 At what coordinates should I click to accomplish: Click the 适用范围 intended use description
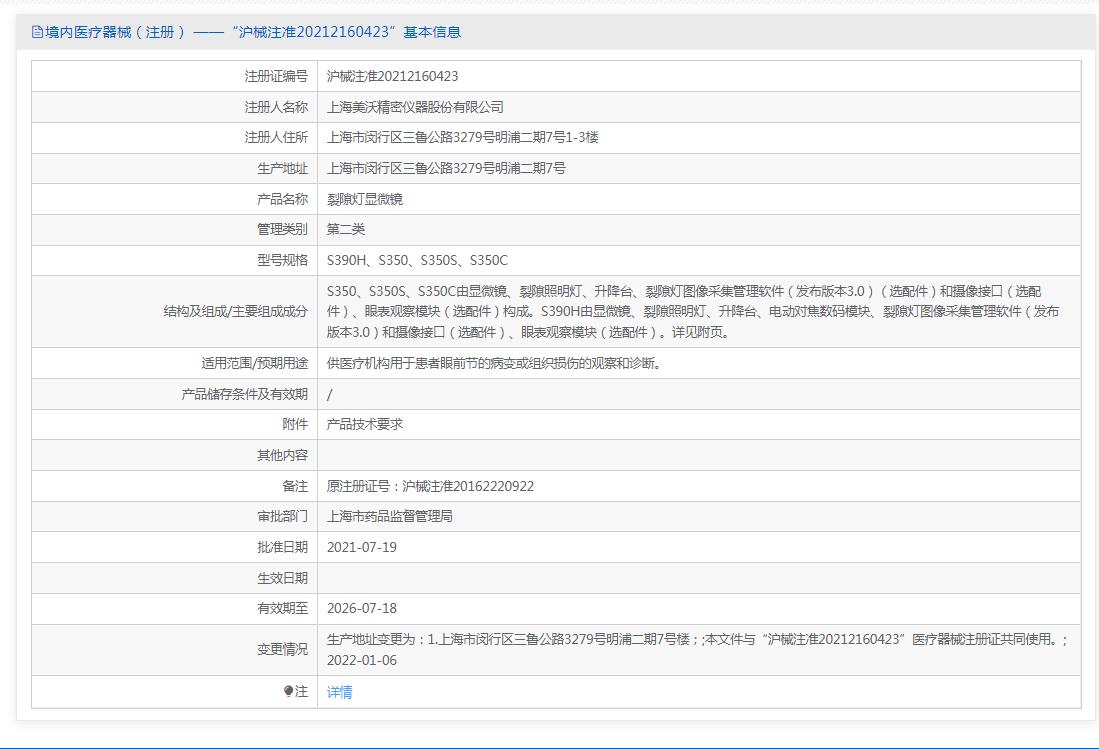point(494,363)
